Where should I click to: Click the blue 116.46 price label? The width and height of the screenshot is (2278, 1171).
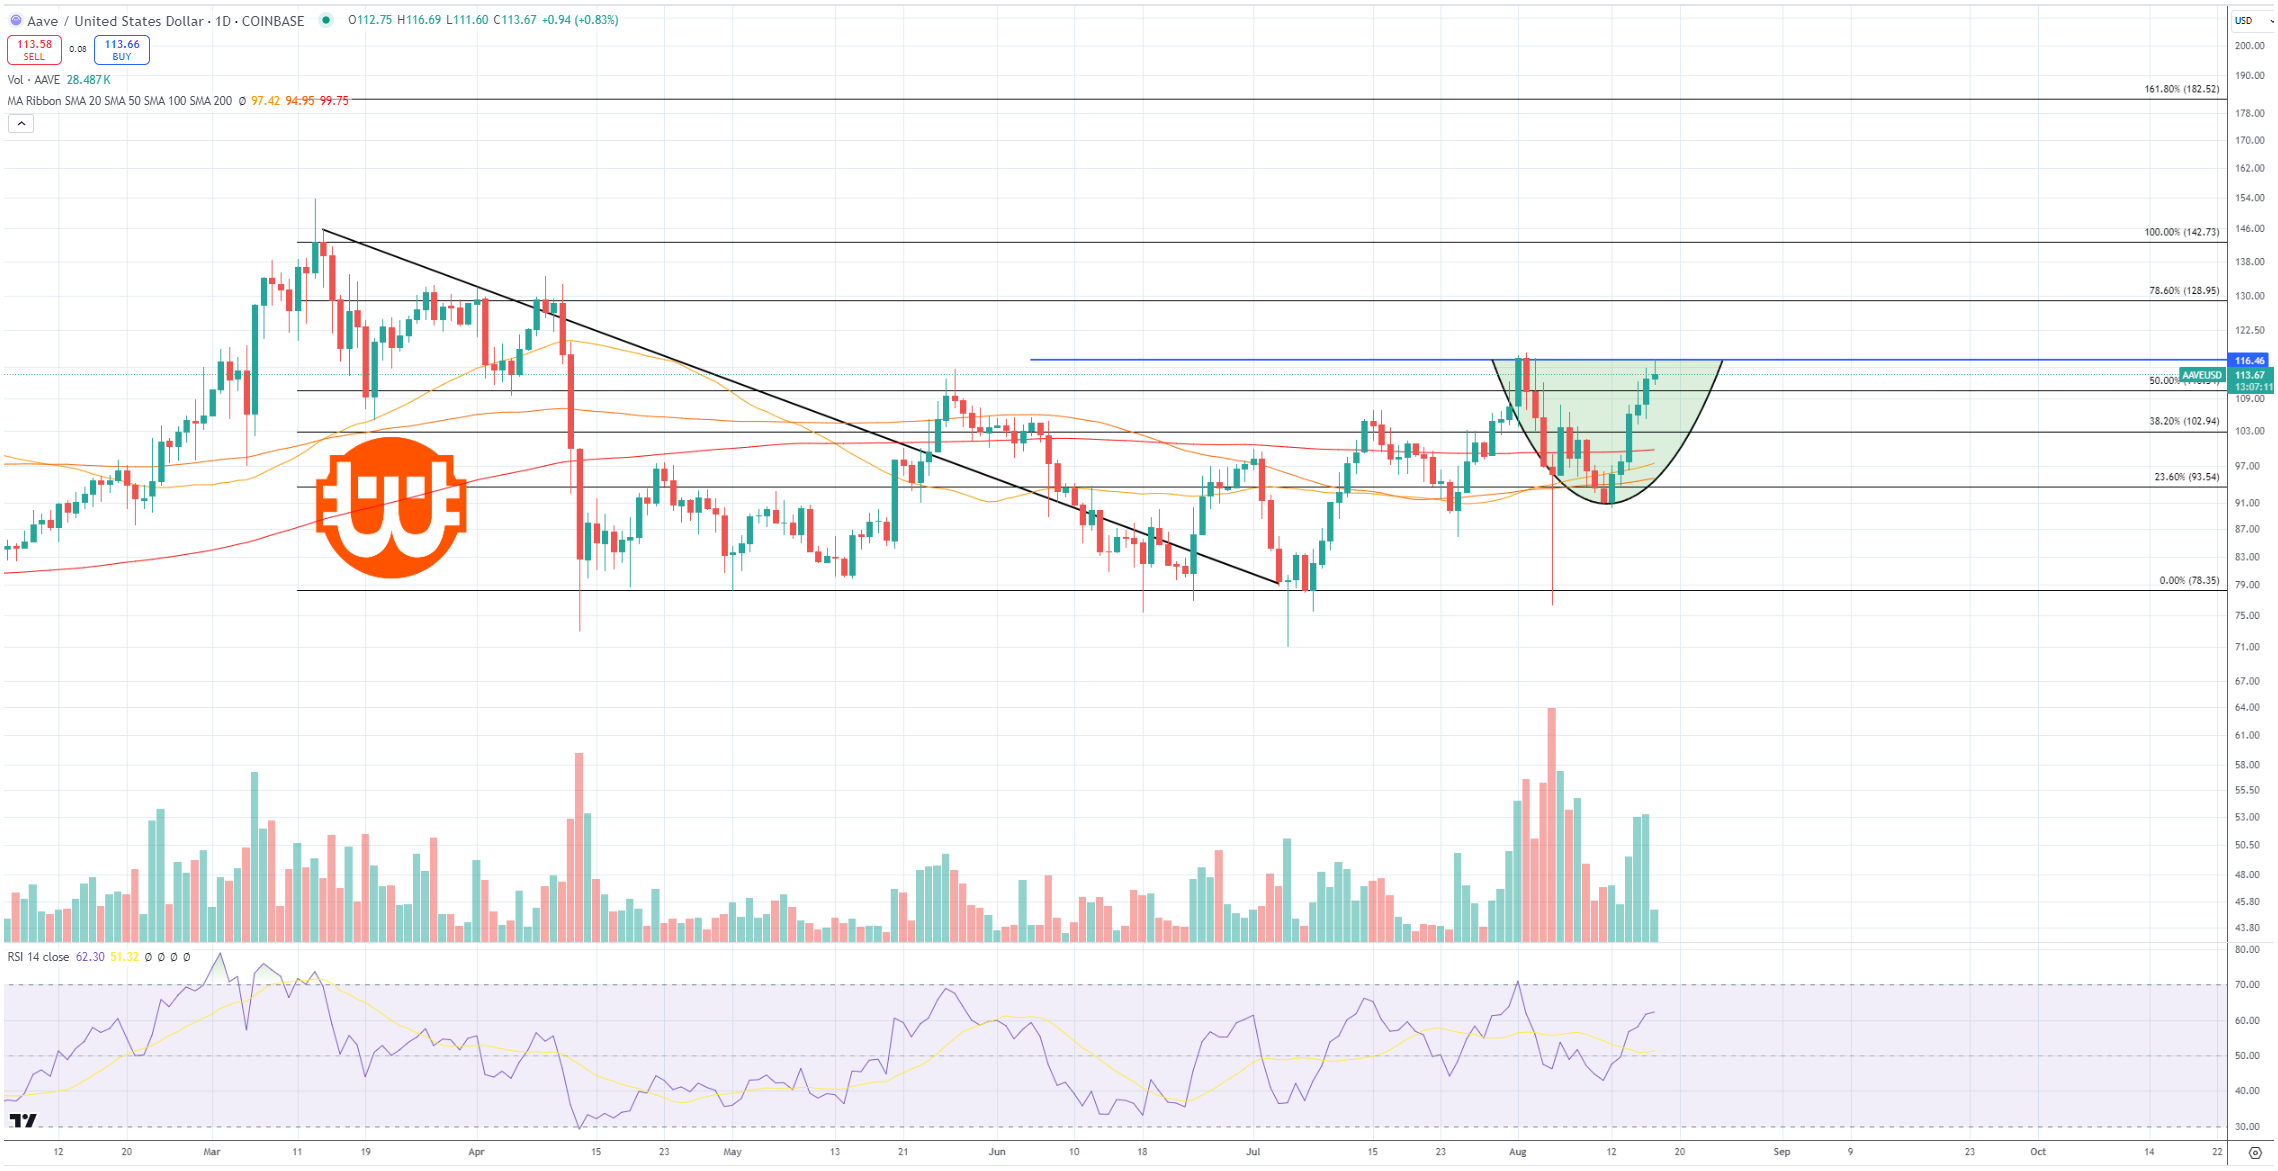point(2250,360)
